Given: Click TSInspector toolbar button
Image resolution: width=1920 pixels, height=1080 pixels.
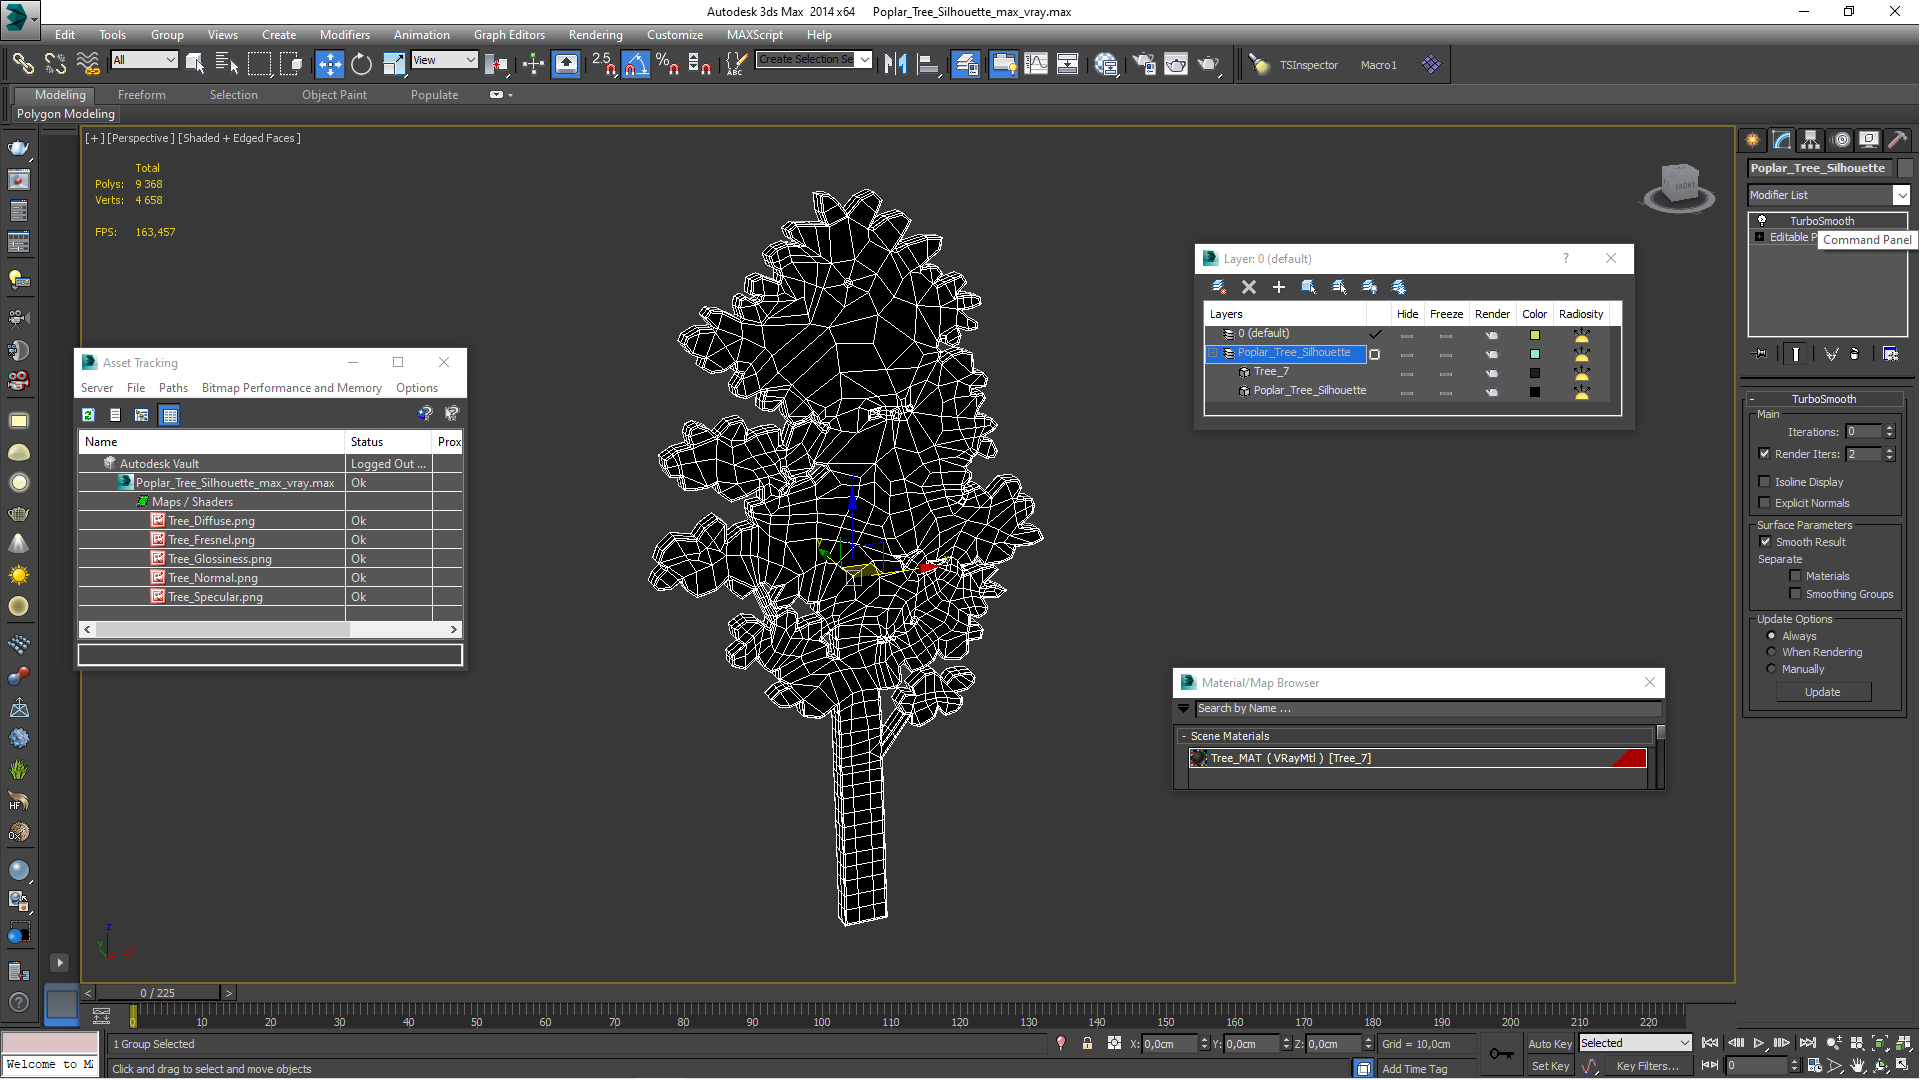Looking at the screenshot, I should point(1308,65).
